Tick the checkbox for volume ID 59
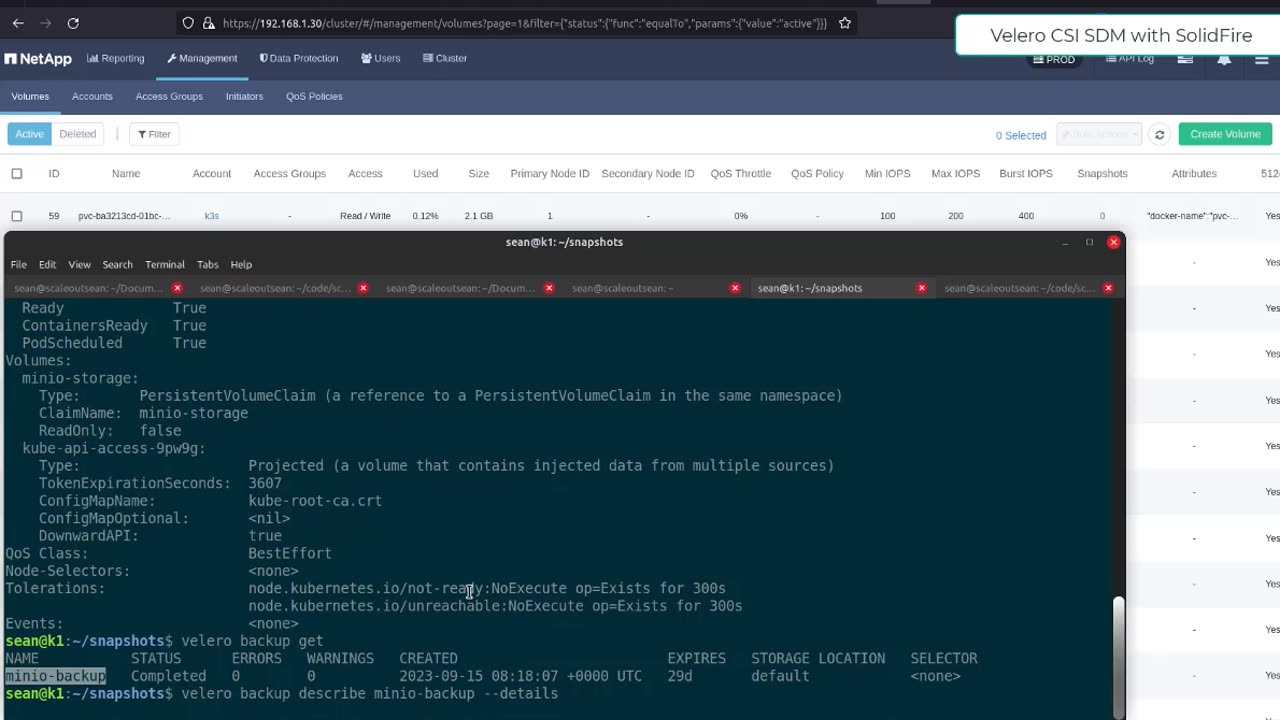1280x720 pixels. click(16, 216)
